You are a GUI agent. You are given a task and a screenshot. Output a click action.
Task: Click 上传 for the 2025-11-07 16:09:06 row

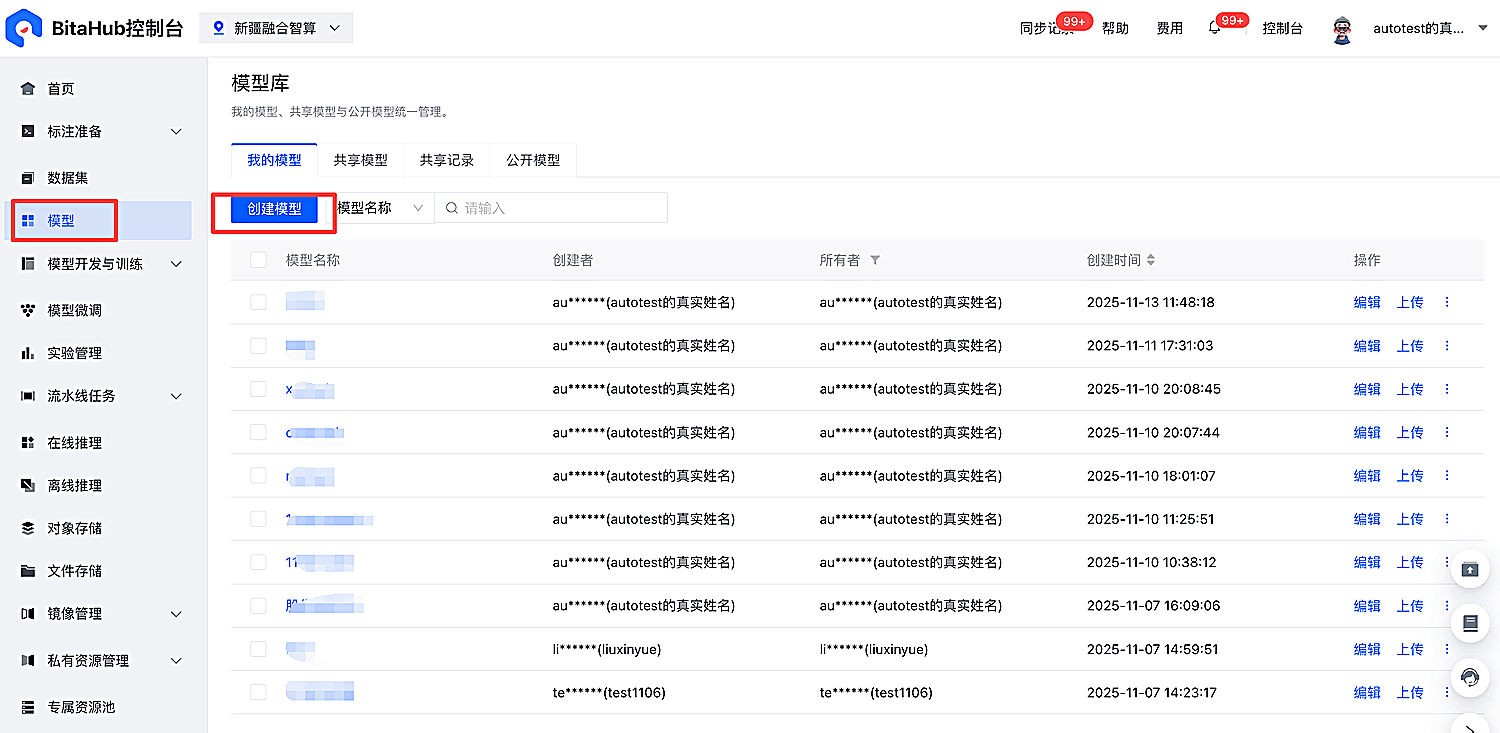pos(1410,606)
